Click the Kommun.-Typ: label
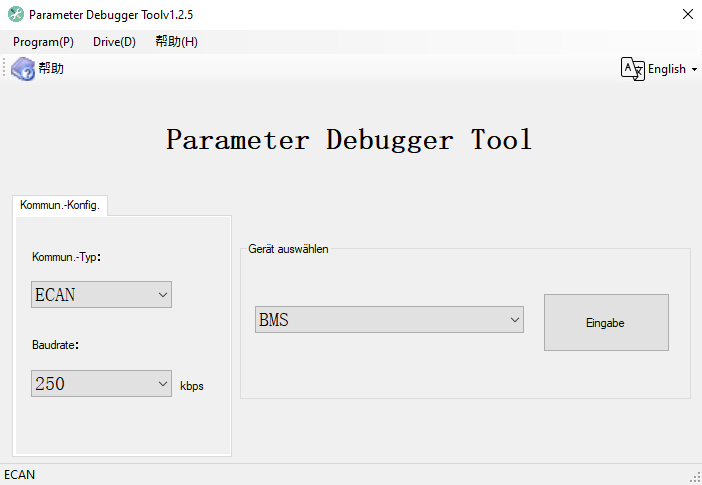The width and height of the screenshot is (702, 485). point(66,257)
